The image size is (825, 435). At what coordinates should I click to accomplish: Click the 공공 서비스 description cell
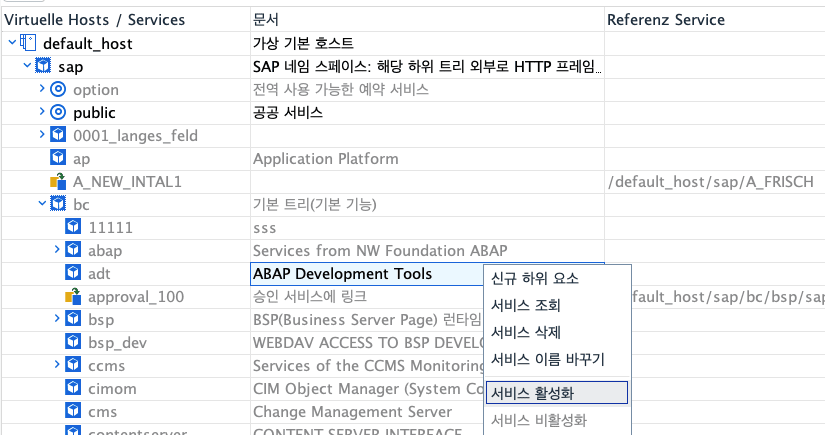pyautogui.click(x=427, y=113)
